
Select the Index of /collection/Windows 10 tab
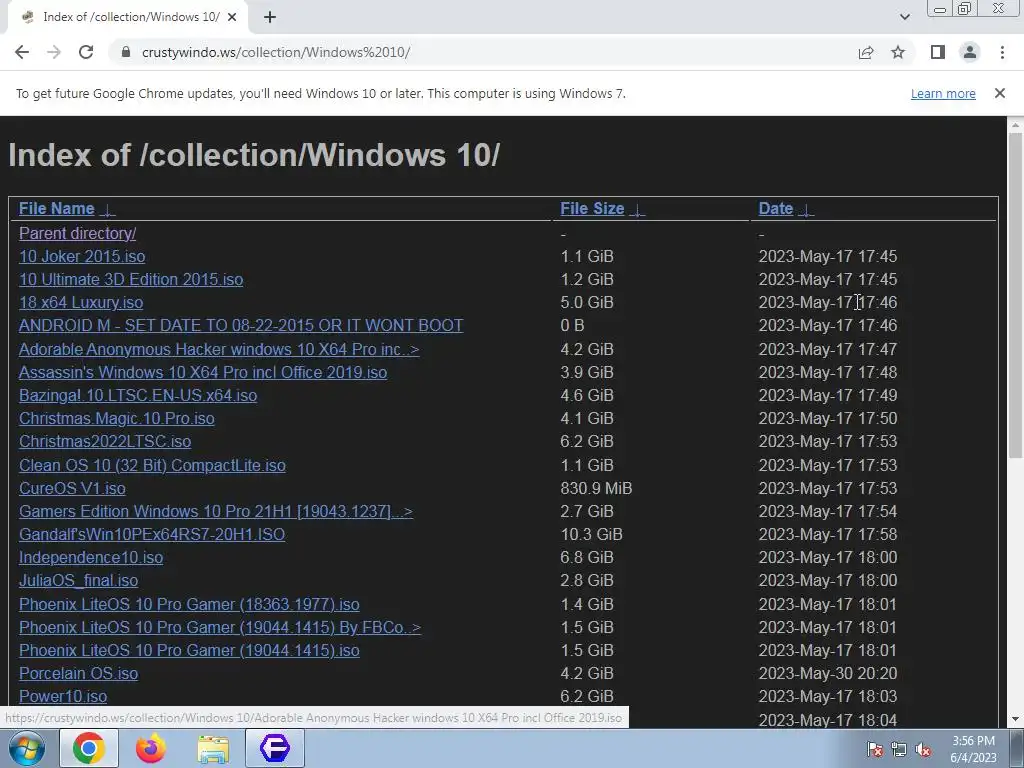pos(128,17)
